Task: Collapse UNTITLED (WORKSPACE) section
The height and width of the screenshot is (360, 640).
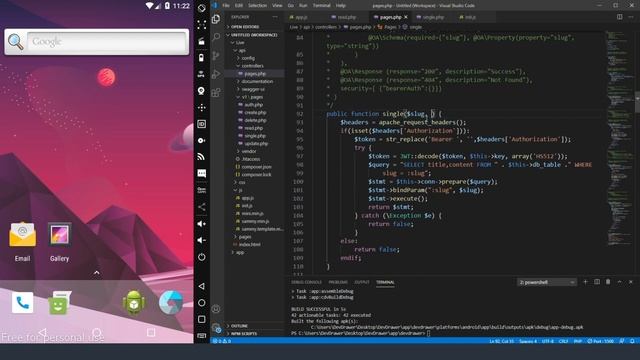Action: pyautogui.click(x=254, y=35)
